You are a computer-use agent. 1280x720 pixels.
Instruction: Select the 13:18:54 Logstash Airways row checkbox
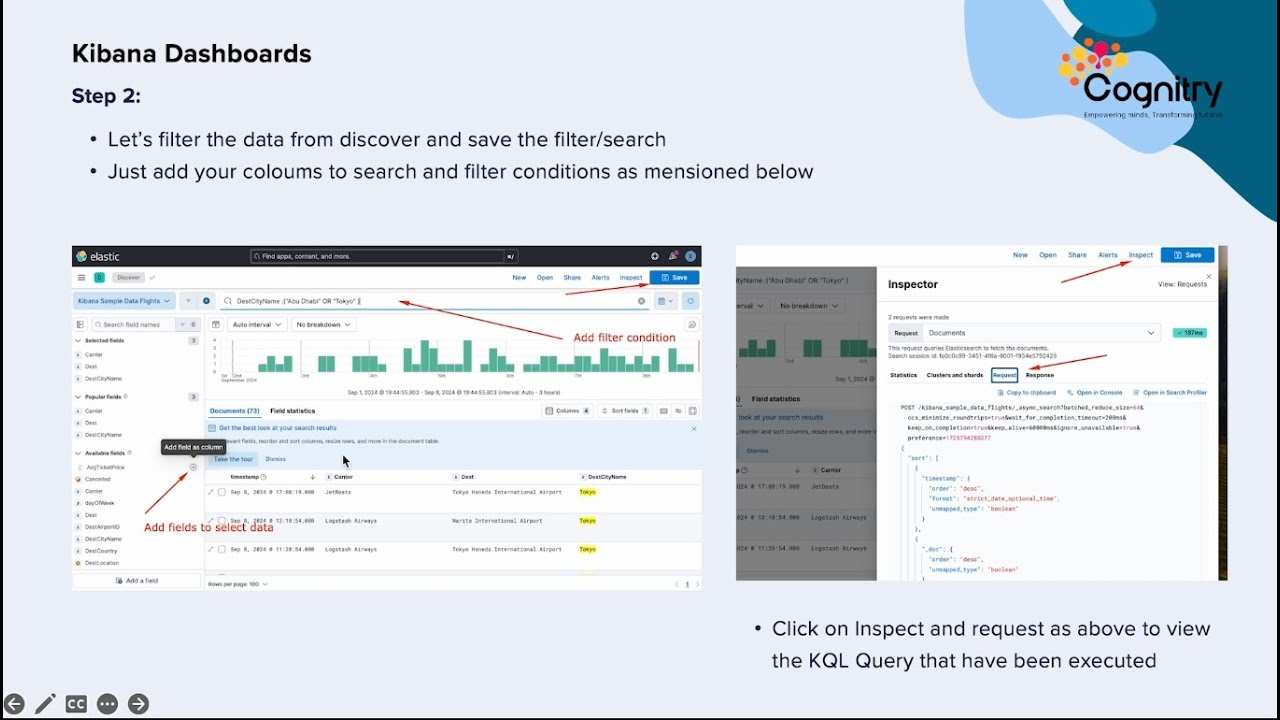[x=222, y=521]
